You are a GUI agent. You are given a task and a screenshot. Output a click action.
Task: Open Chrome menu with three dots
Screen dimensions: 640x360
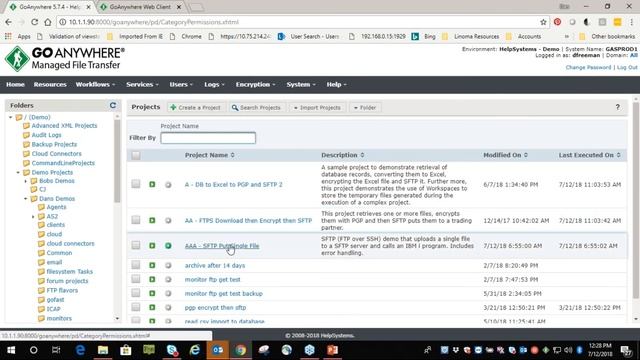(631, 22)
